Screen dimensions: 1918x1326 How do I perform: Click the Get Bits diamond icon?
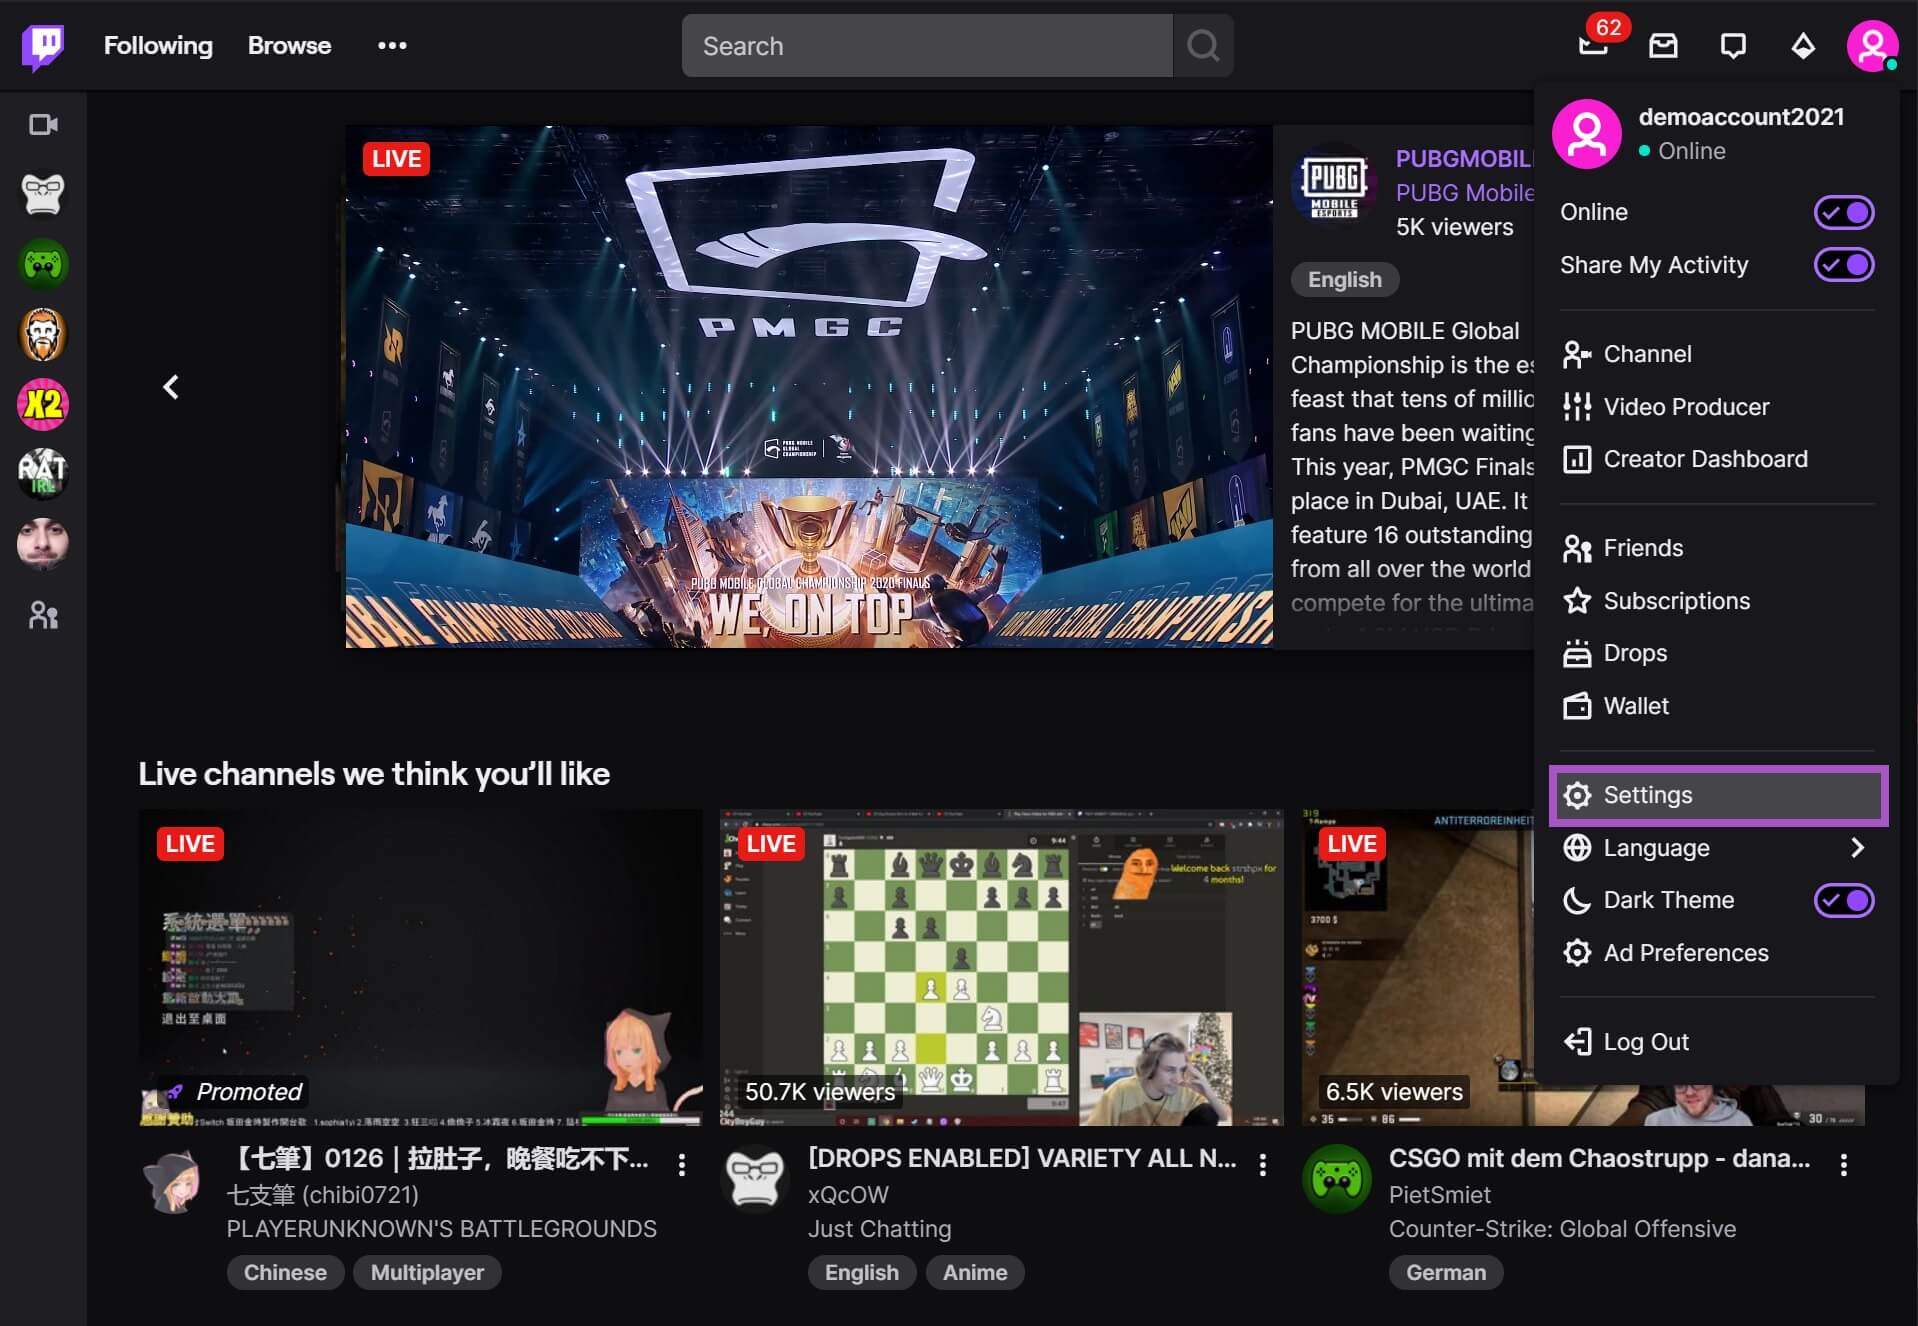(x=1802, y=46)
